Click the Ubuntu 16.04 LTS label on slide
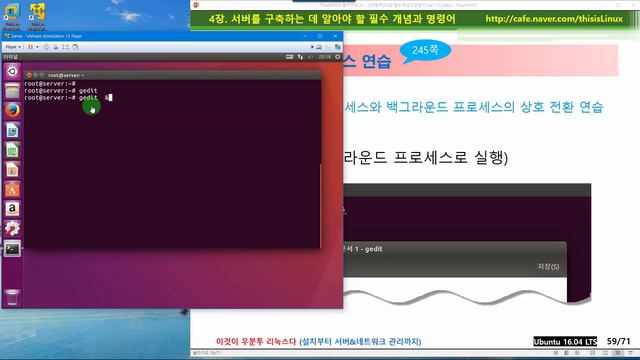The height and width of the screenshot is (360, 640). (x=565, y=342)
